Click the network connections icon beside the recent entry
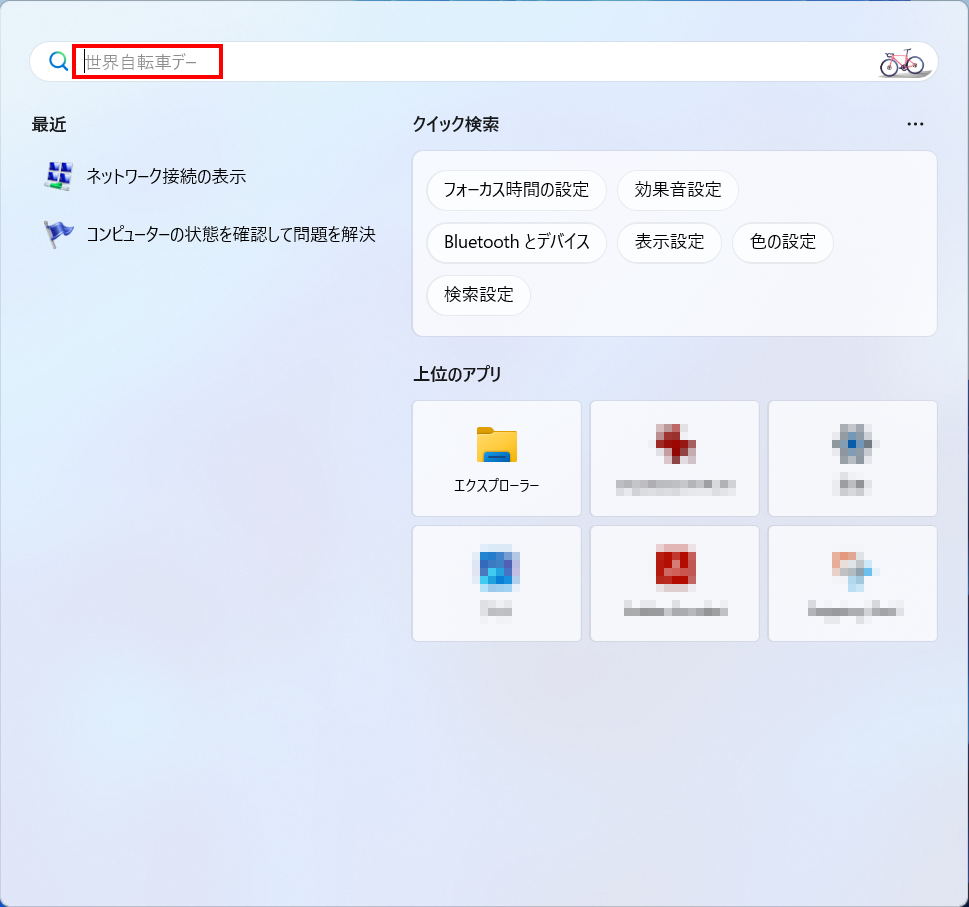 coord(58,178)
